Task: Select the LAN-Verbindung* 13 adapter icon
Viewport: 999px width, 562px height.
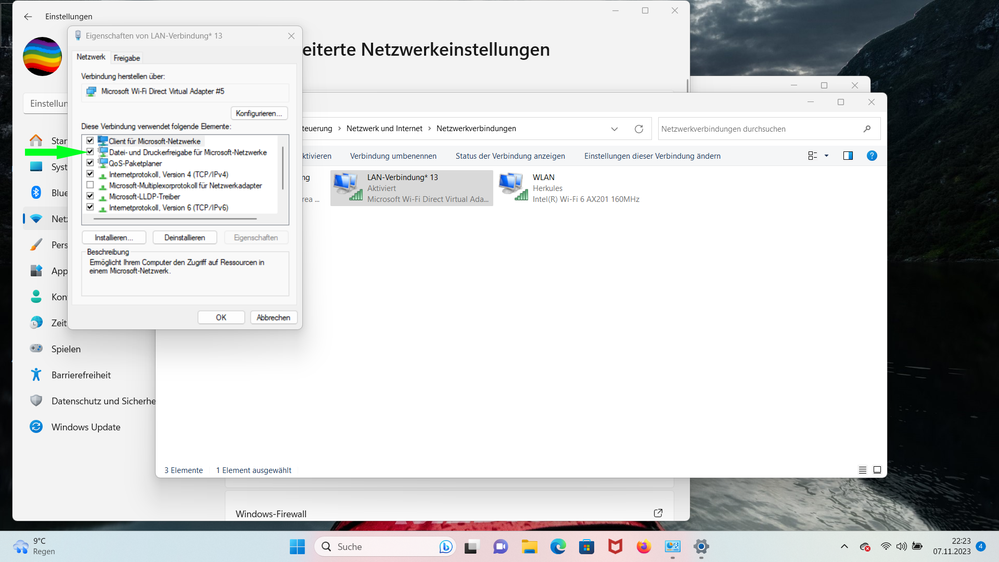Action: pyautogui.click(x=347, y=186)
